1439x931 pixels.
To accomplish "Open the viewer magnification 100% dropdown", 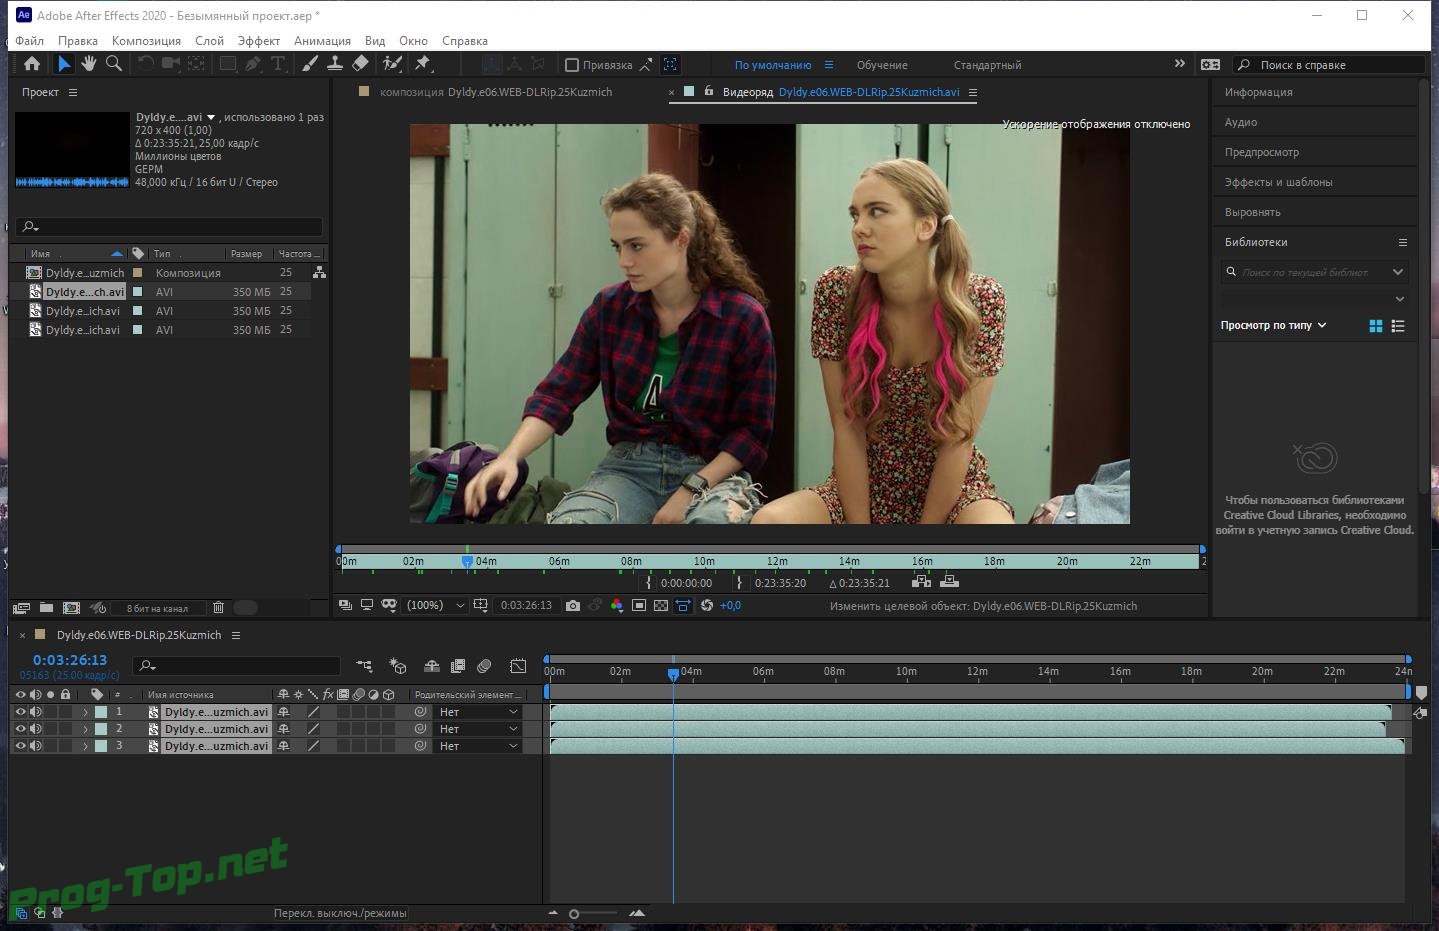I will (436, 605).
